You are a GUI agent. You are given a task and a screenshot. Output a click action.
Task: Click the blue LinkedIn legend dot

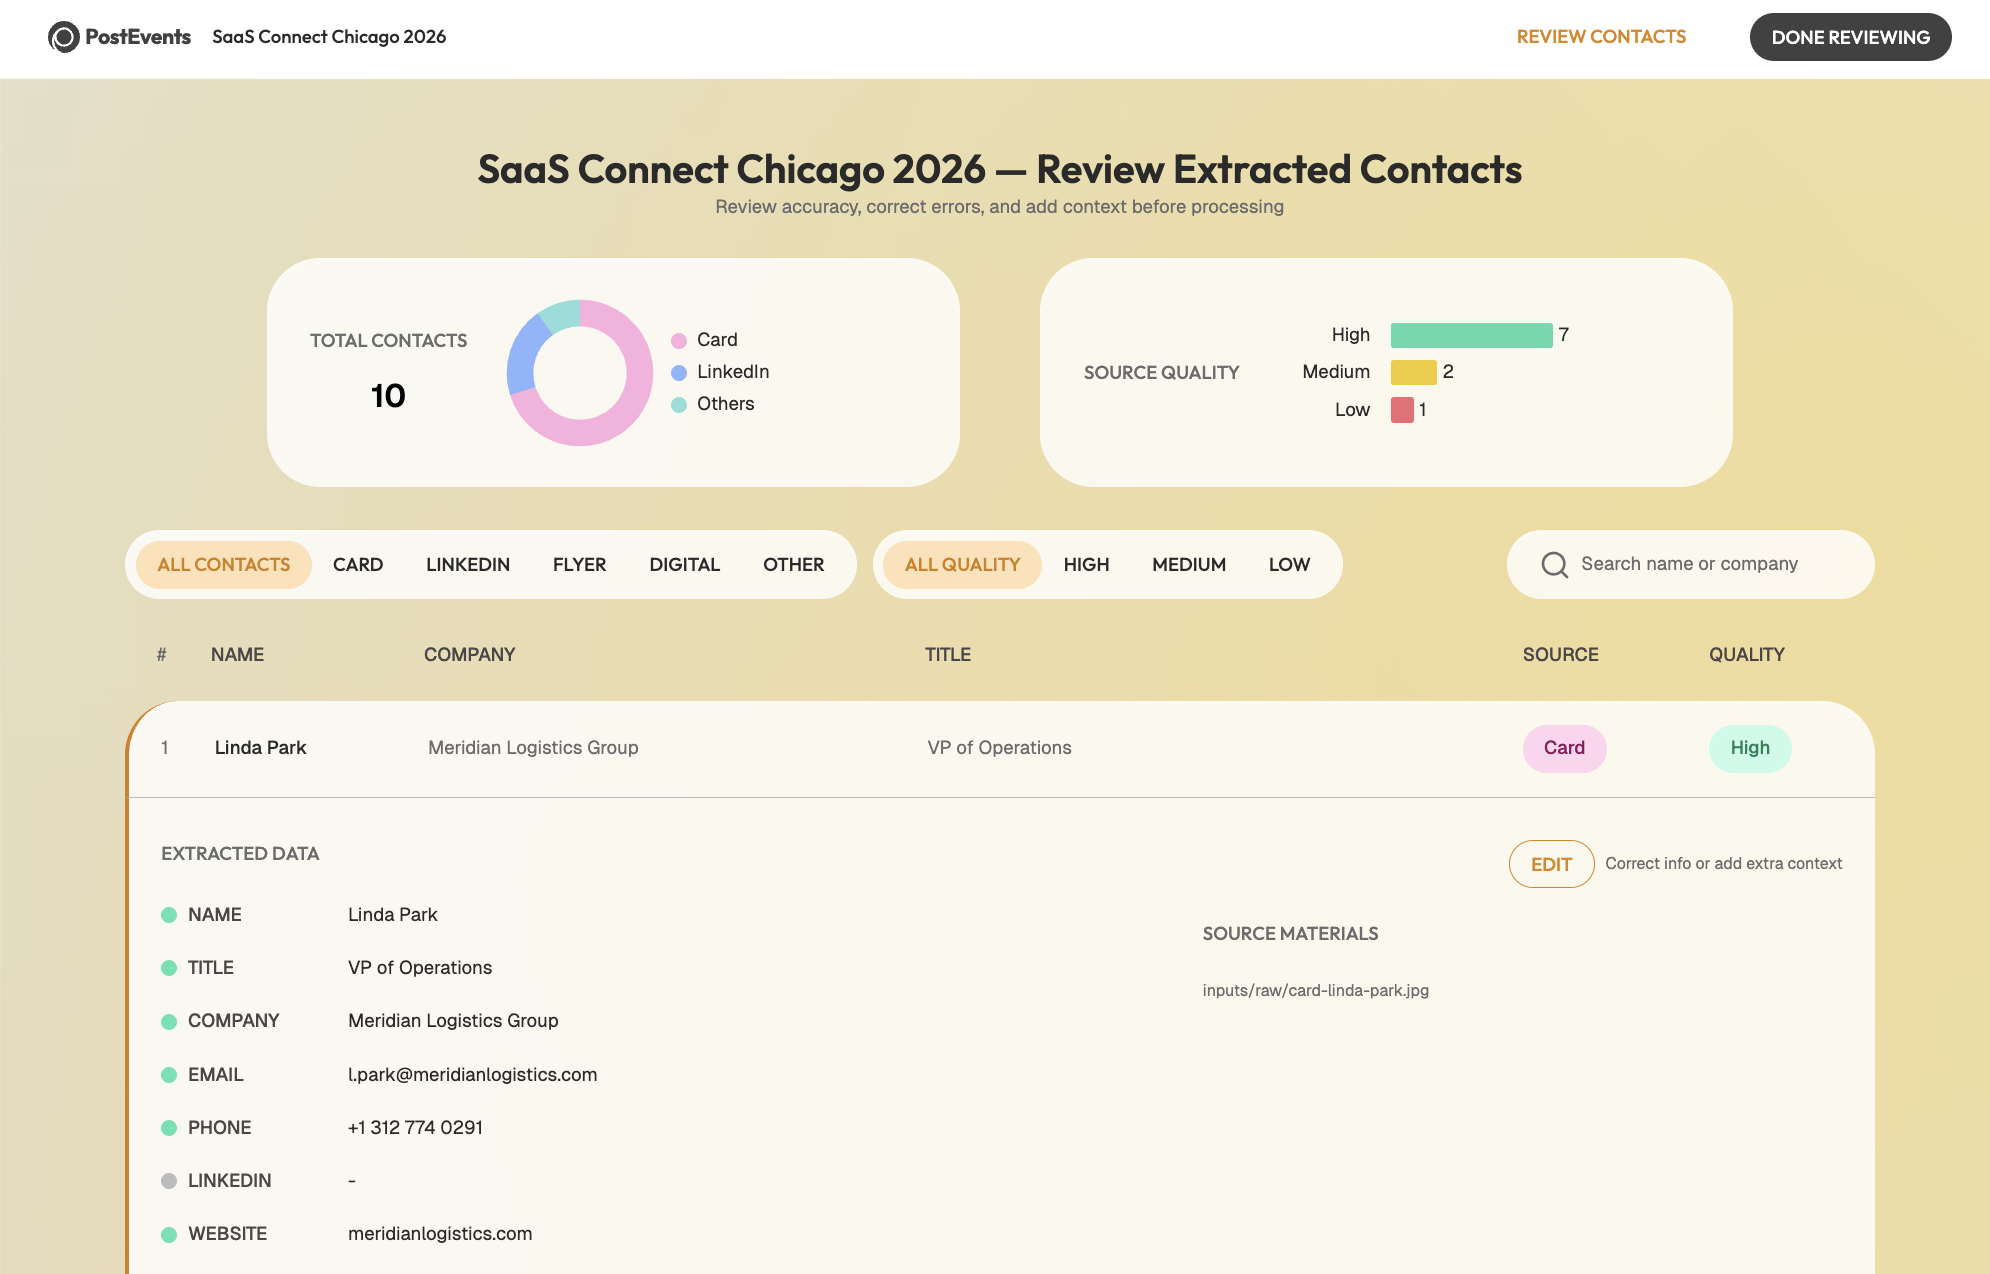679,373
